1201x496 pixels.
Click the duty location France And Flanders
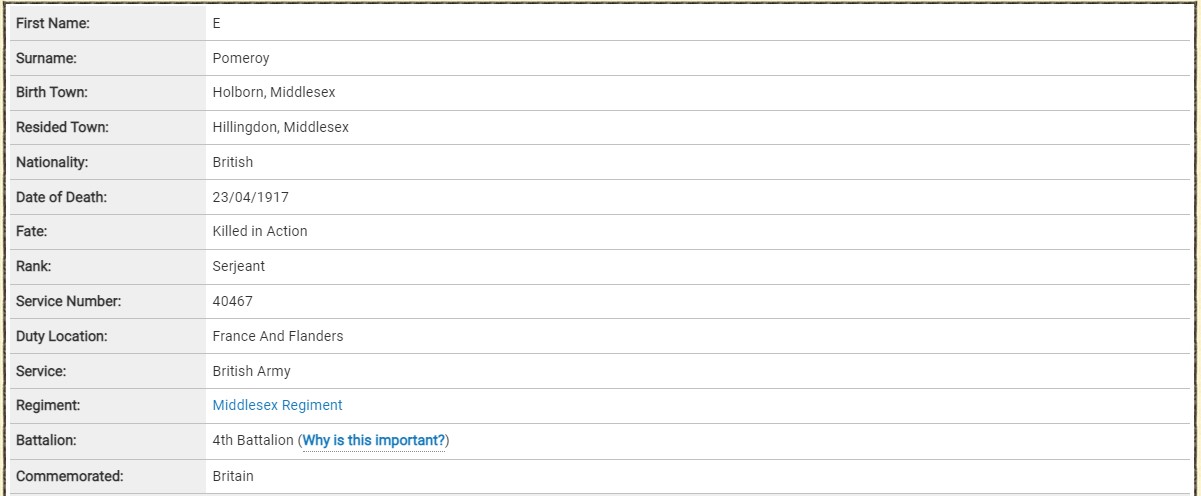point(278,336)
